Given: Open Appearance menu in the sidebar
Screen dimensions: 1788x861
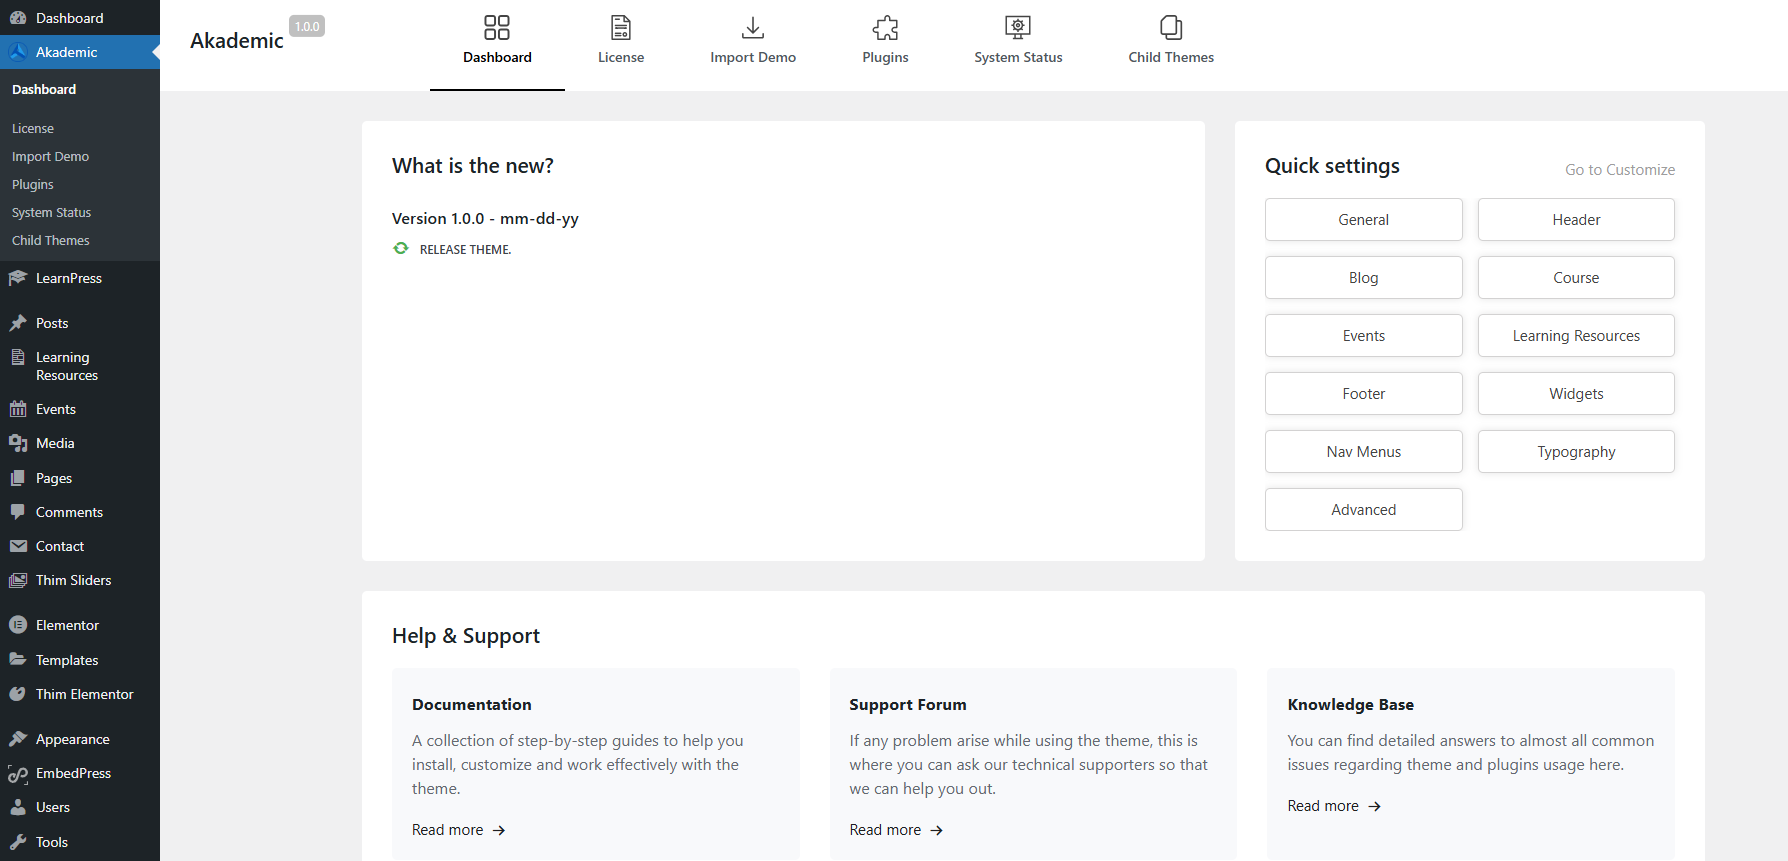Looking at the screenshot, I should pyautogui.click(x=72, y=739).
